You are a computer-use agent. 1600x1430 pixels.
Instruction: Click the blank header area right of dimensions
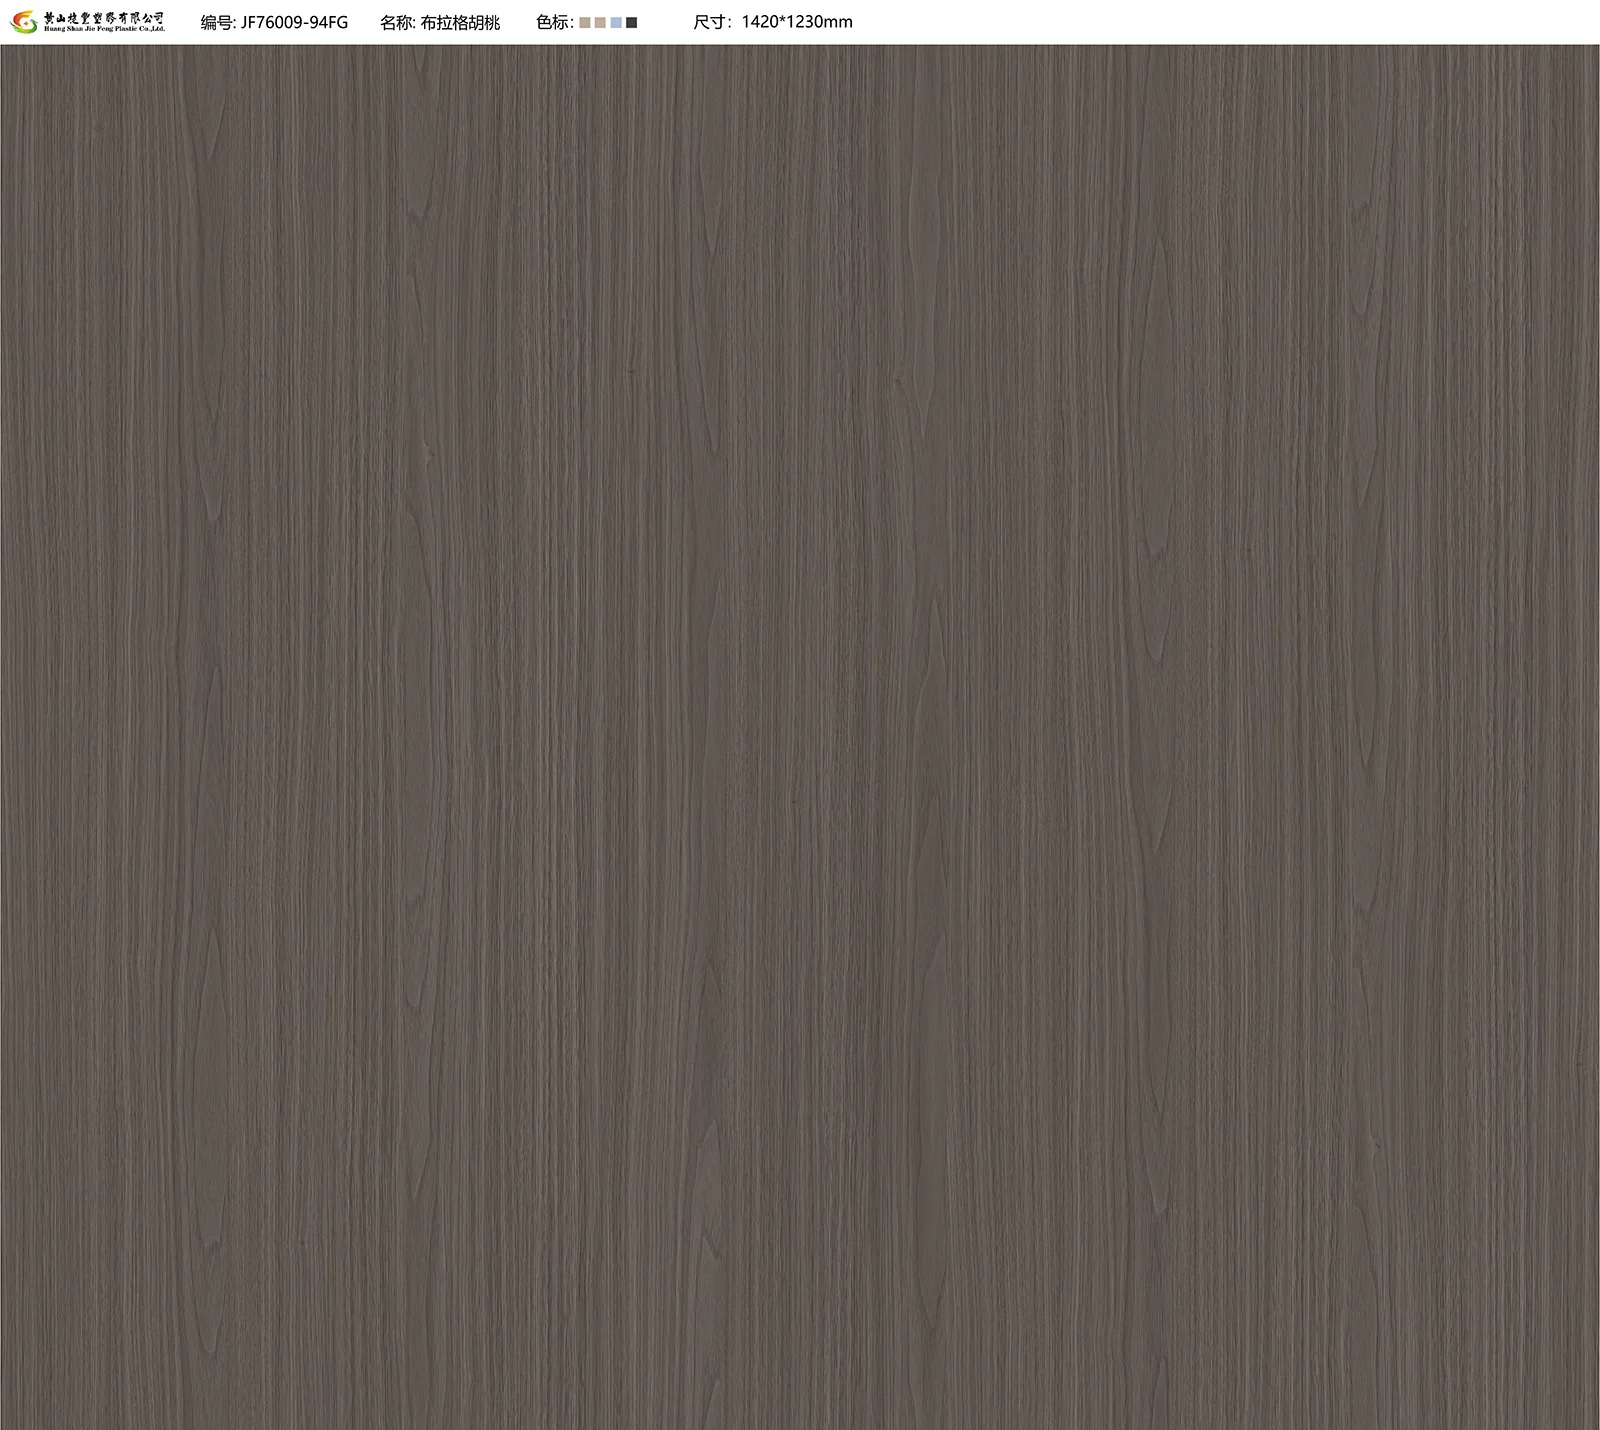1200,22
